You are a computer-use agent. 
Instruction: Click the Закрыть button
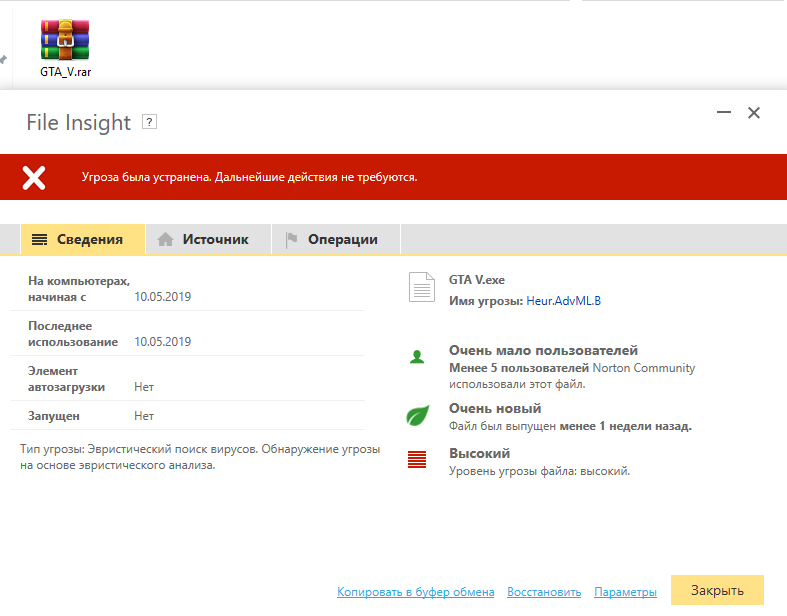(x=717, y=590)
